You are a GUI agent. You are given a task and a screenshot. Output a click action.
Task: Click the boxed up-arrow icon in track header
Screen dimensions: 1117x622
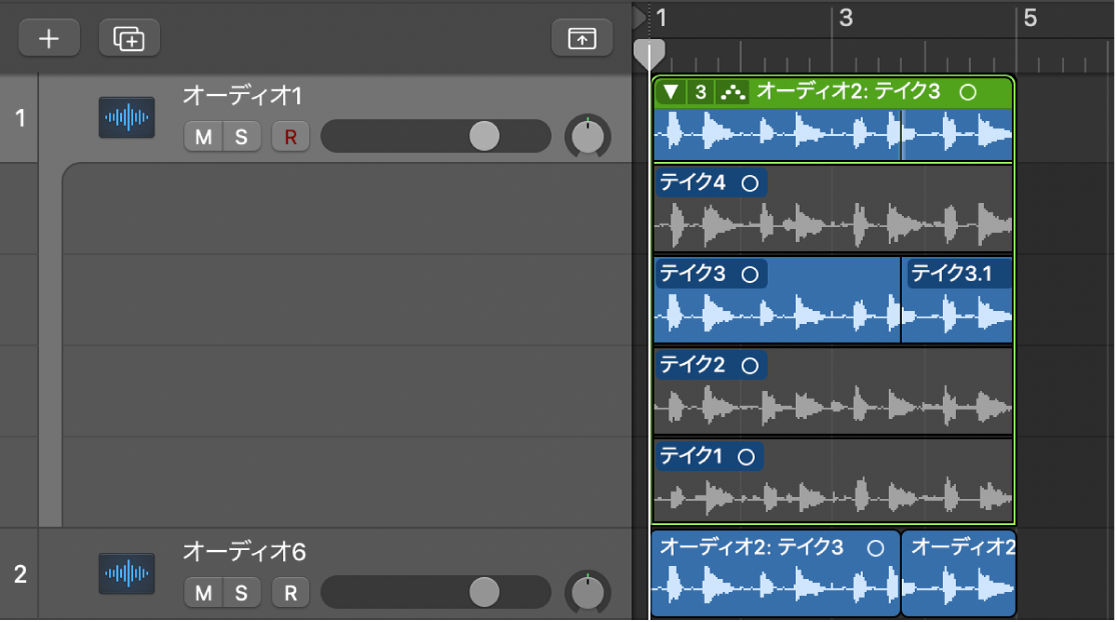582,37
